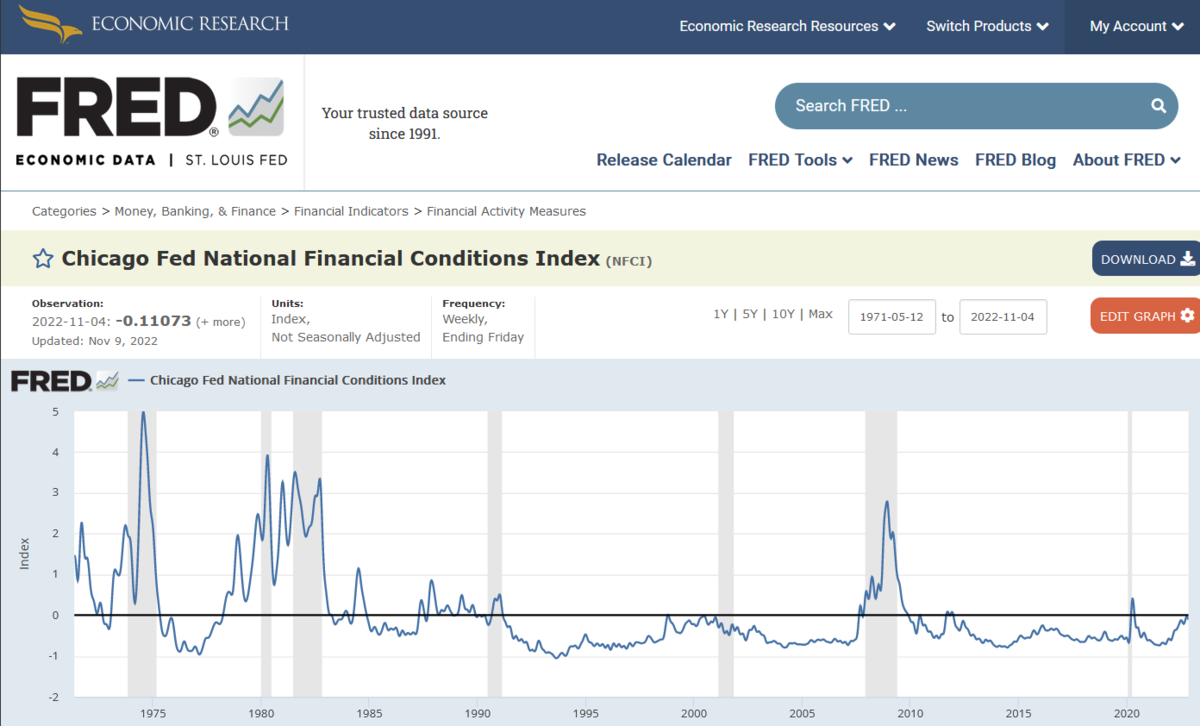Open the Switch Products dropdown

[x=987, y=26]
